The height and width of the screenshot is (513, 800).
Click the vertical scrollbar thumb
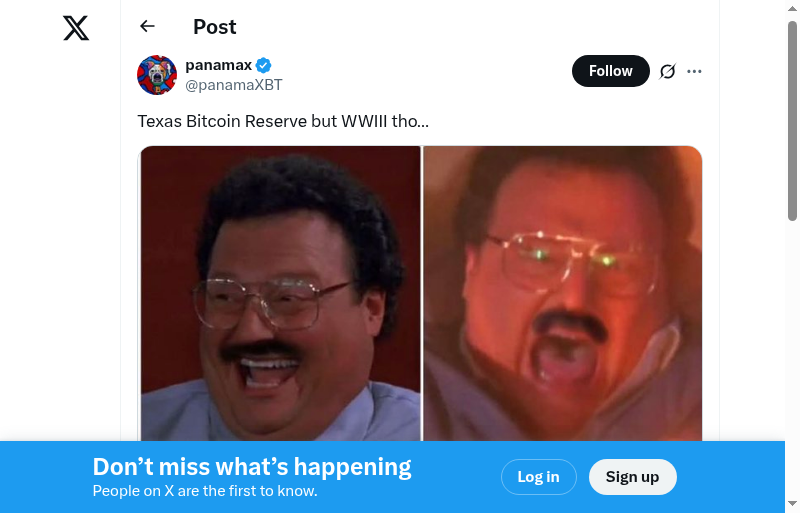792,121
